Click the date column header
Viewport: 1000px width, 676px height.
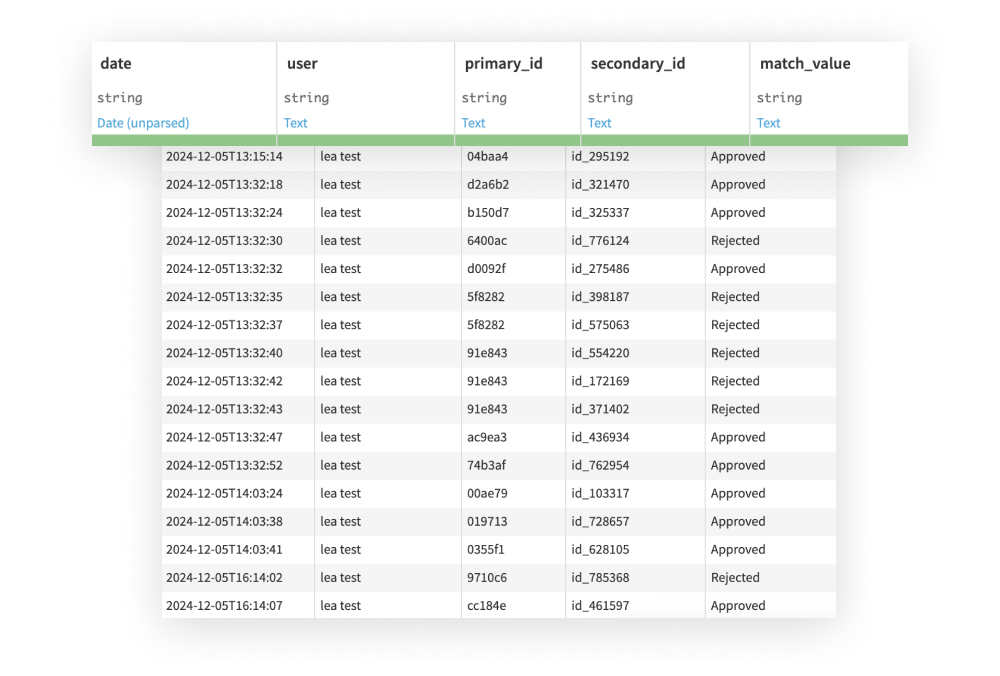(x=115, y=64)
